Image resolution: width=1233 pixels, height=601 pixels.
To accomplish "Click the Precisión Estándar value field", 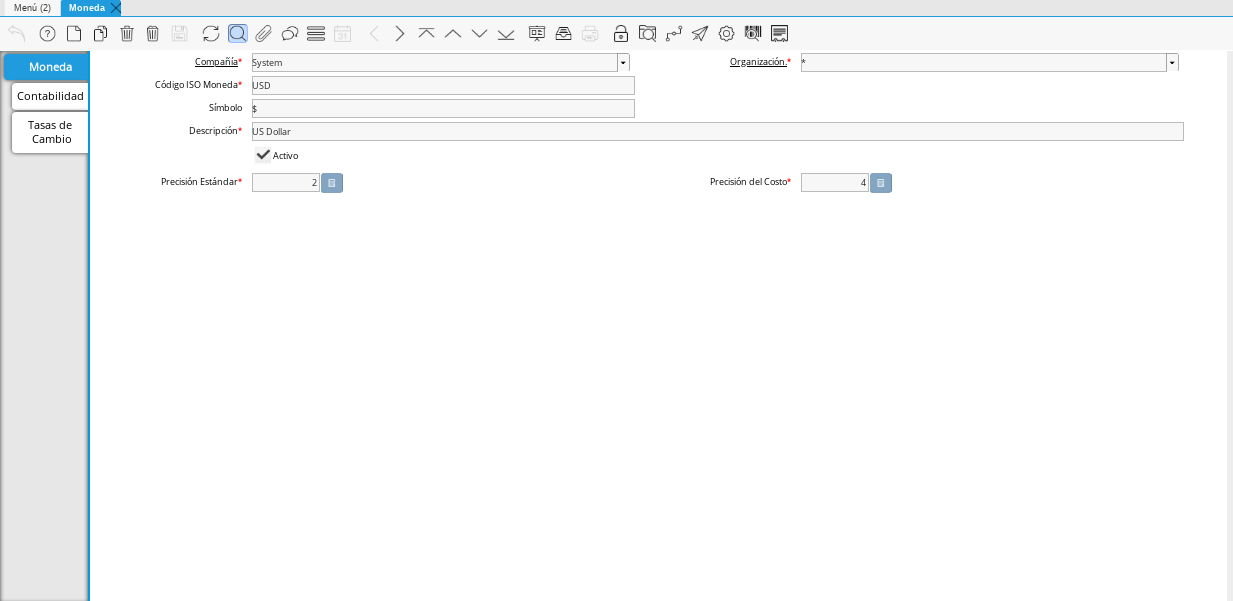I will click(286, 183).
